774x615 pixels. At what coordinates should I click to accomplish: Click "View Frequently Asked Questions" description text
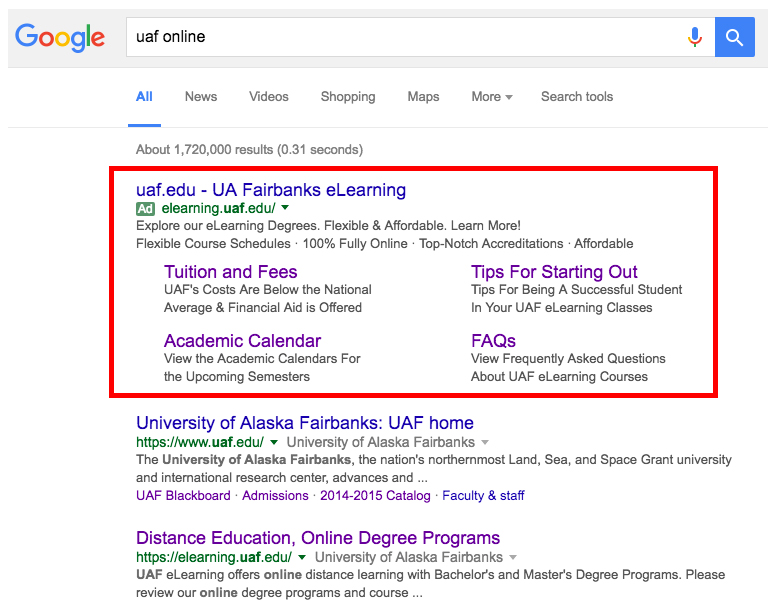tap(568, 359)
